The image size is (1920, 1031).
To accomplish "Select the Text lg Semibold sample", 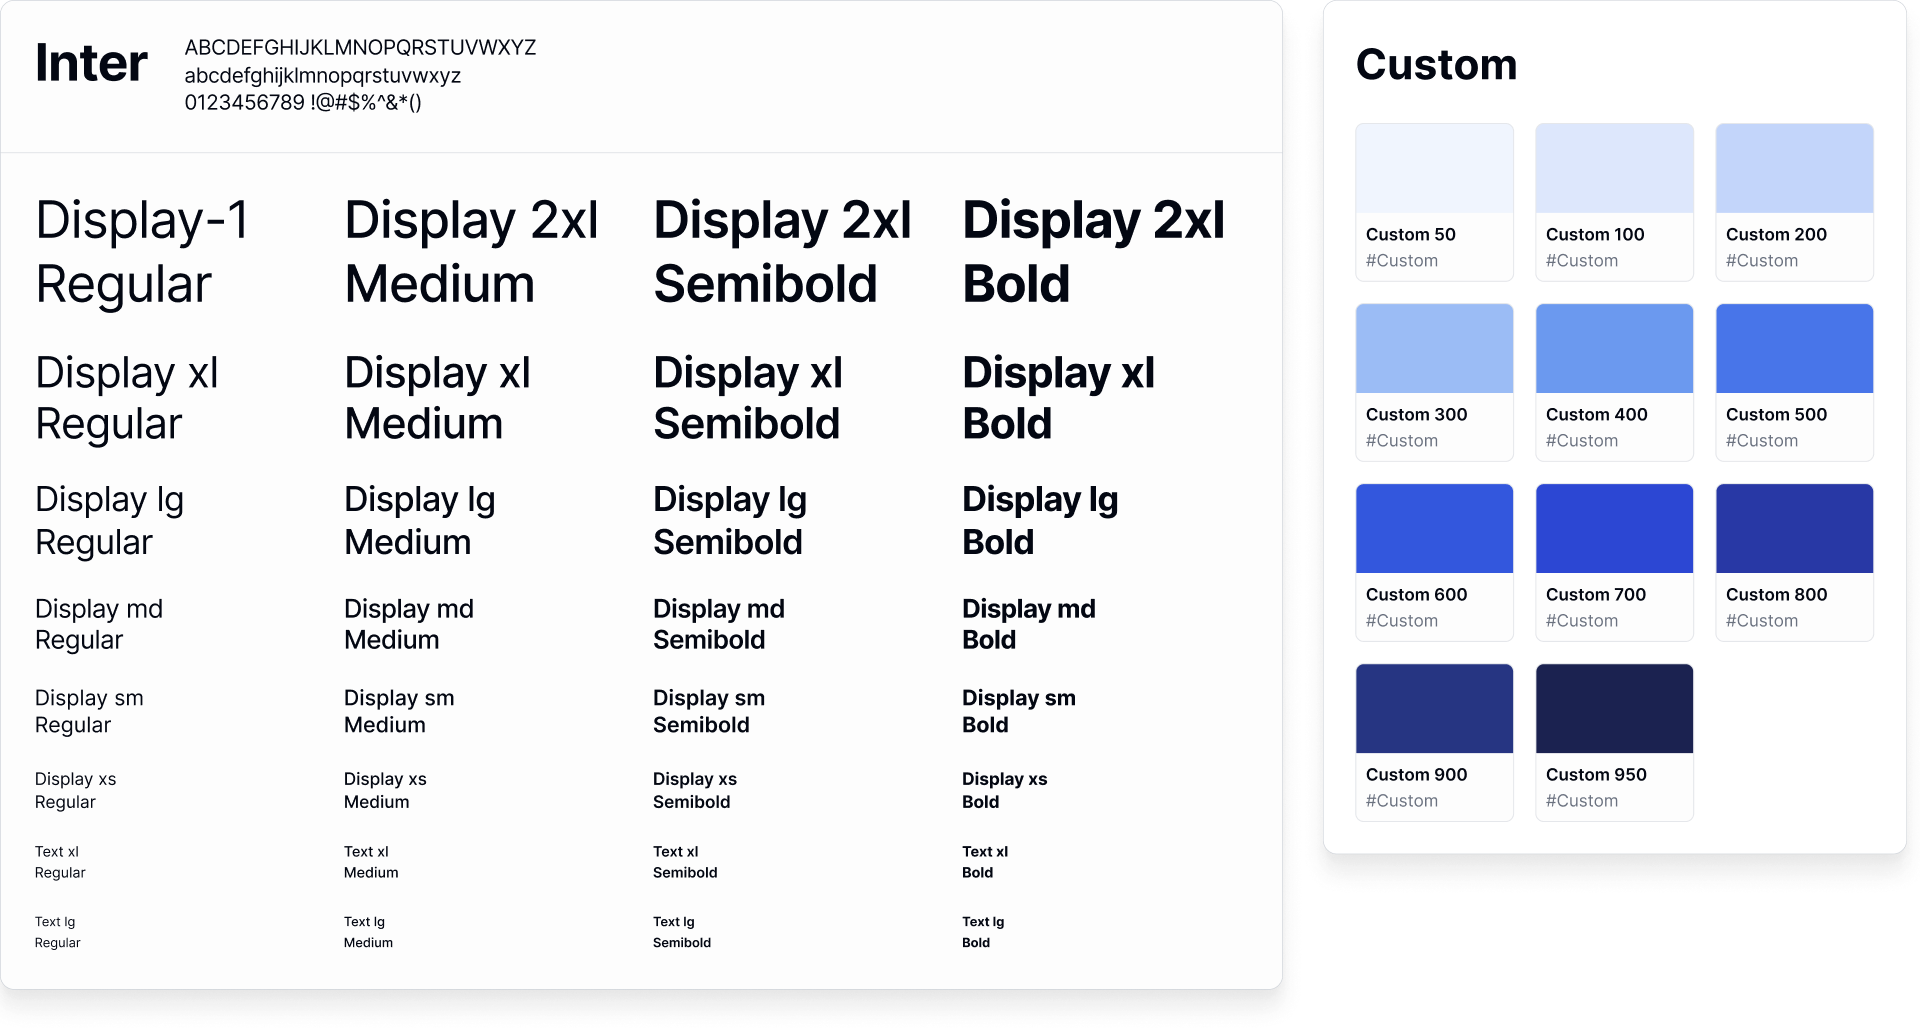I will tap(681, 932).
